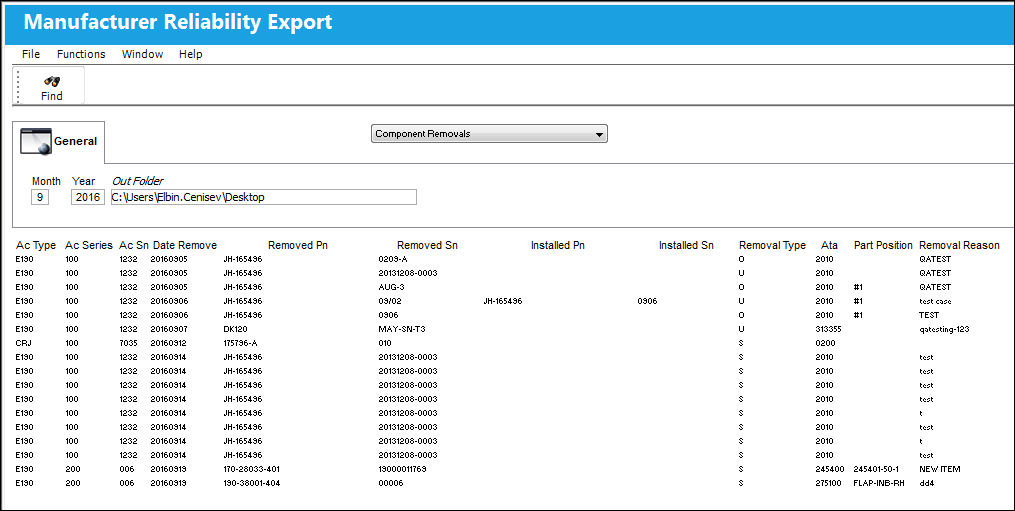The width and height of the screenshot is (1015, 511).
Task: Click the Year input field
Action: 87,197
